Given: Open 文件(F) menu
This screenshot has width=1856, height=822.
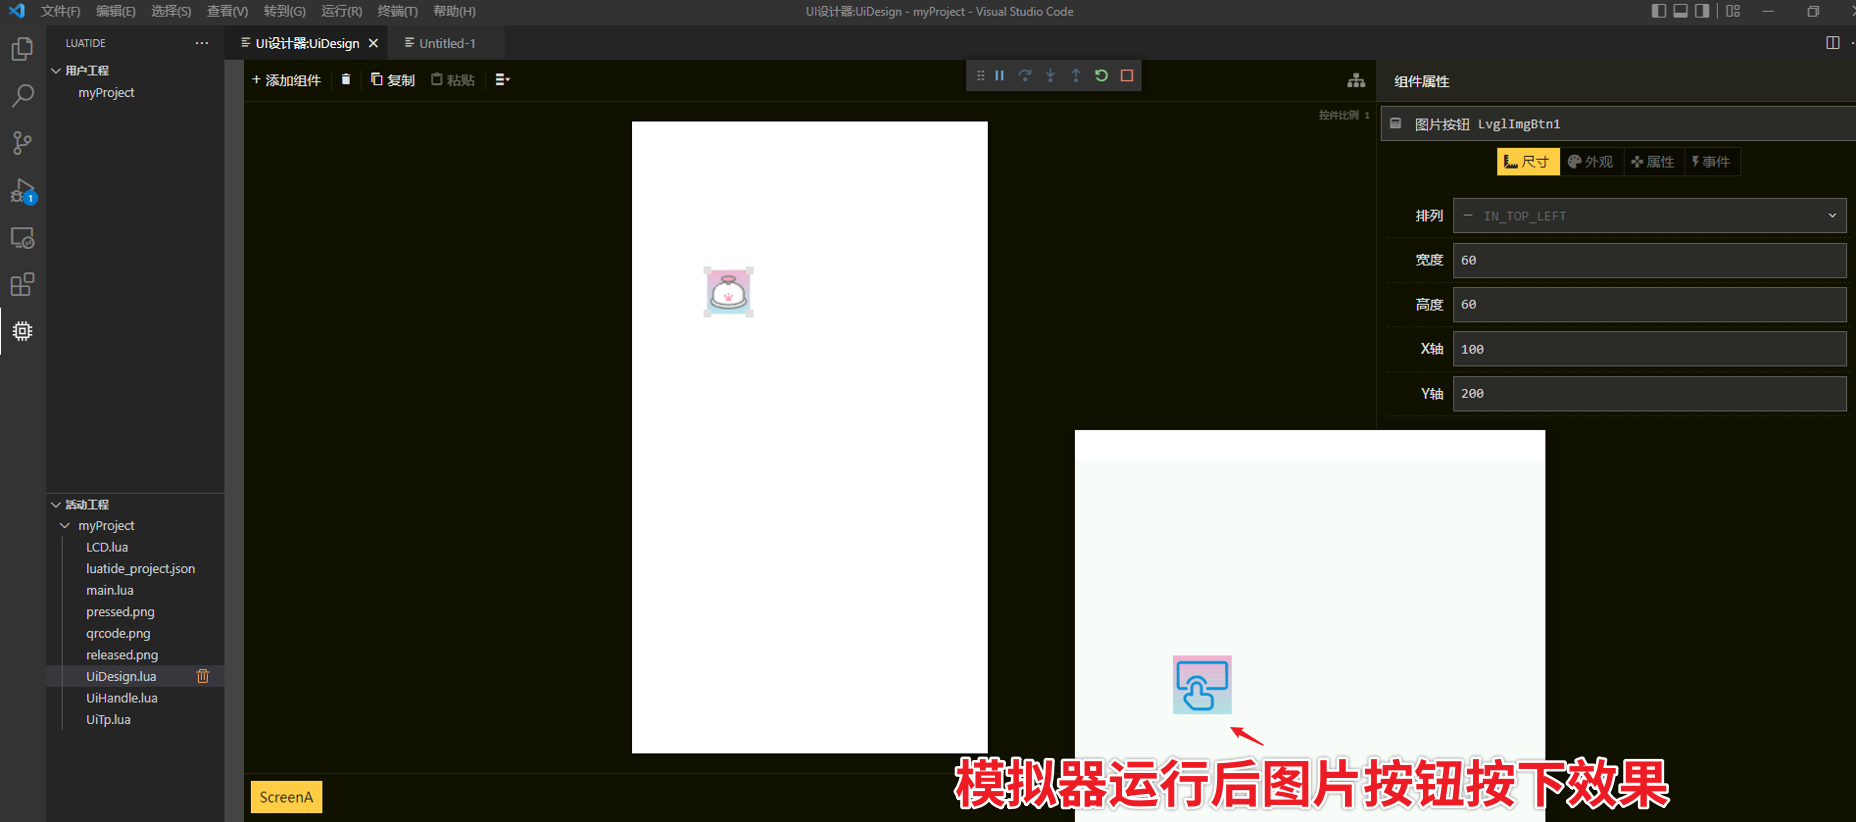Looking at the screenshot, I should (61, 11).
